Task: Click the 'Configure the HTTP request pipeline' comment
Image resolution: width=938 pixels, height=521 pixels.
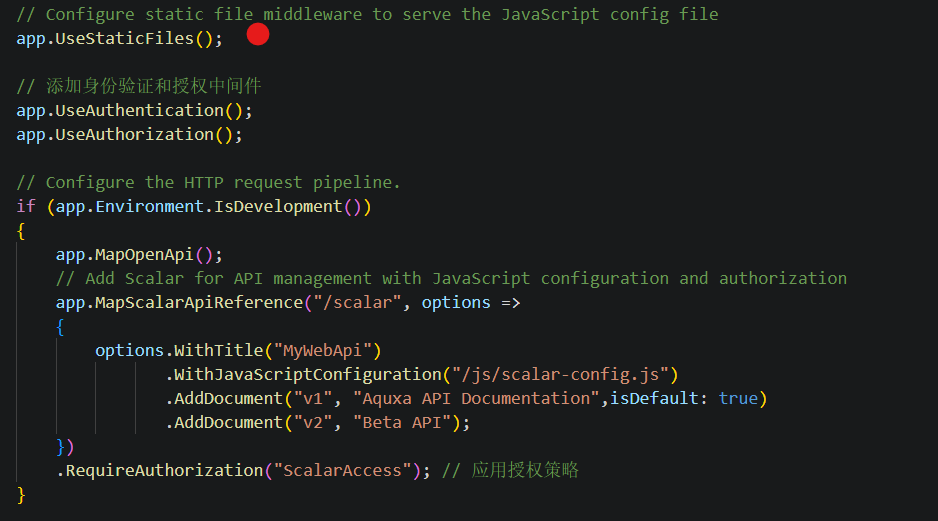Action: [208, 182]
